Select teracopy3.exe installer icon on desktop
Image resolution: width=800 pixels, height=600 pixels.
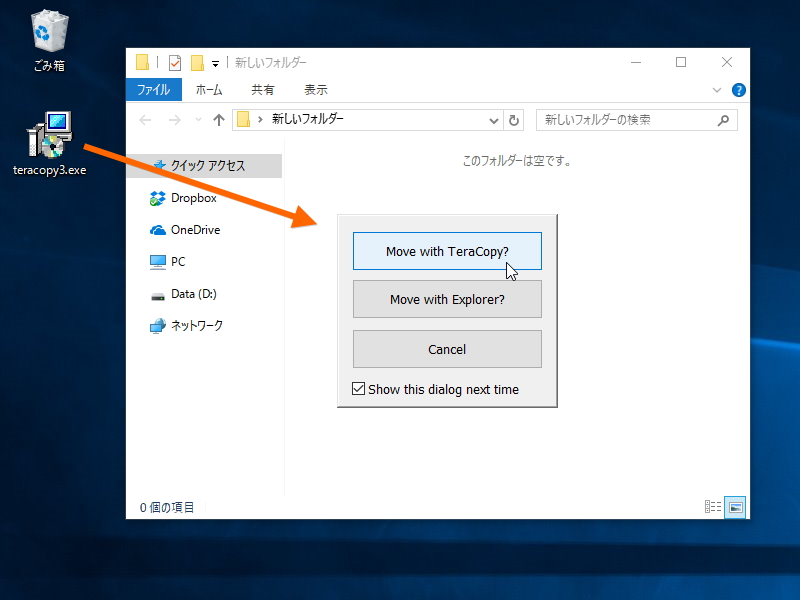coord(49,144)
